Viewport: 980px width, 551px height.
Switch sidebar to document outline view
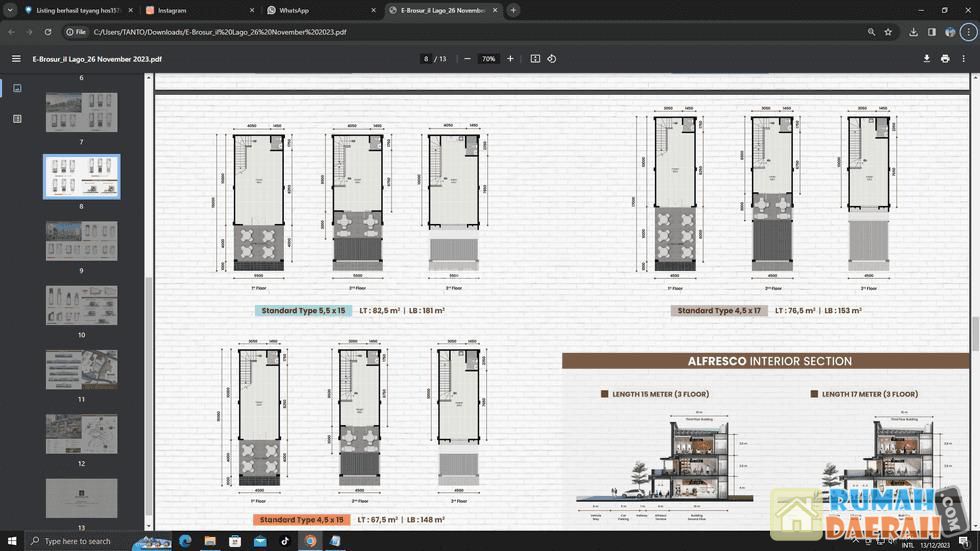pos(17,119)
